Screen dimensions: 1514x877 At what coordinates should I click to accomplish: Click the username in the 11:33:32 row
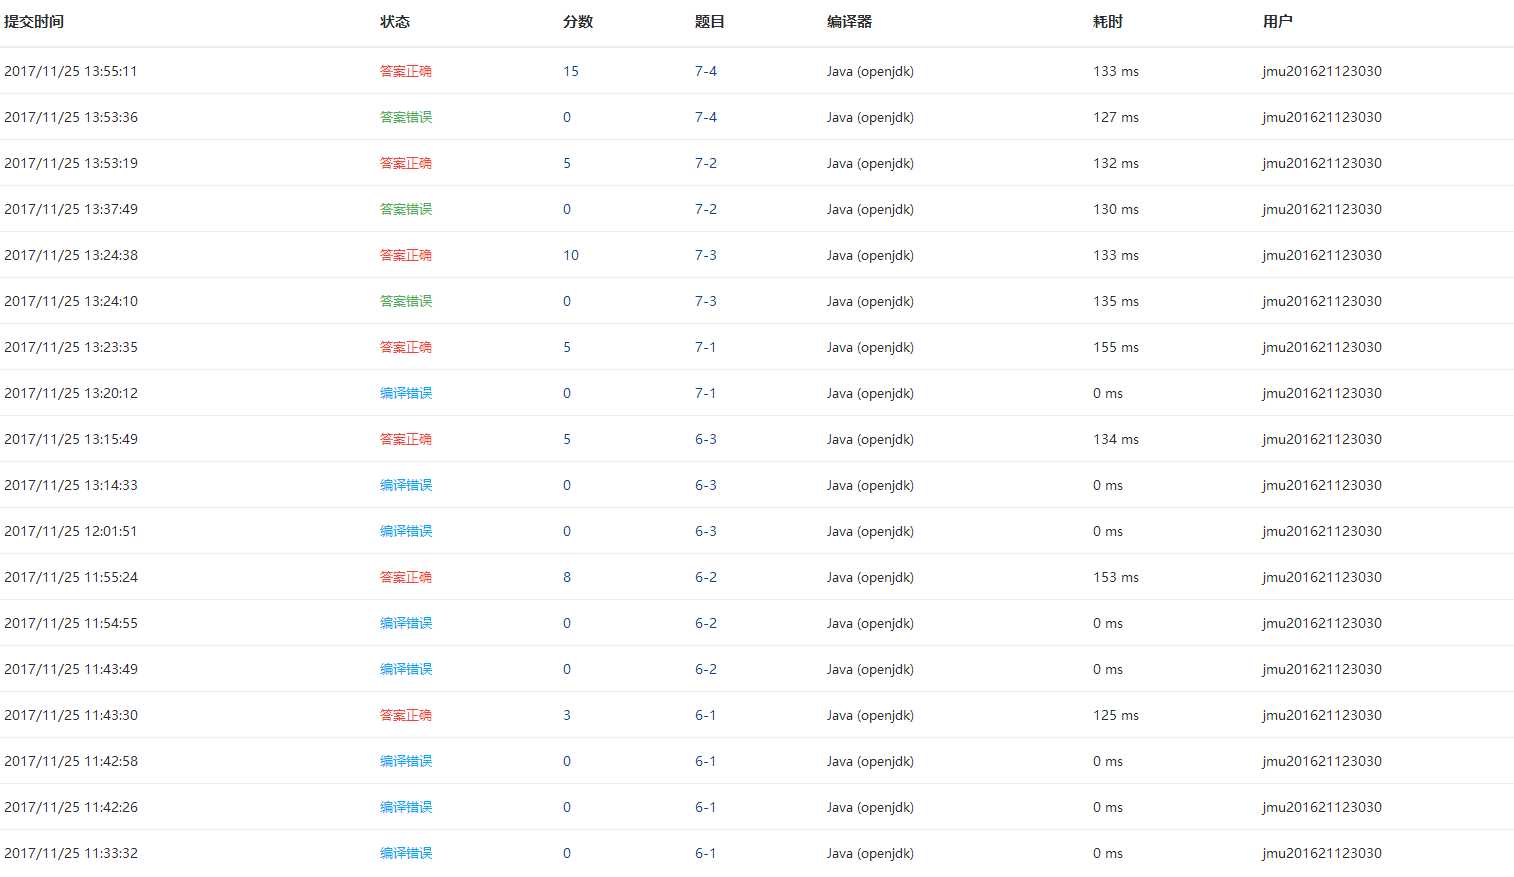(1322, 853)
